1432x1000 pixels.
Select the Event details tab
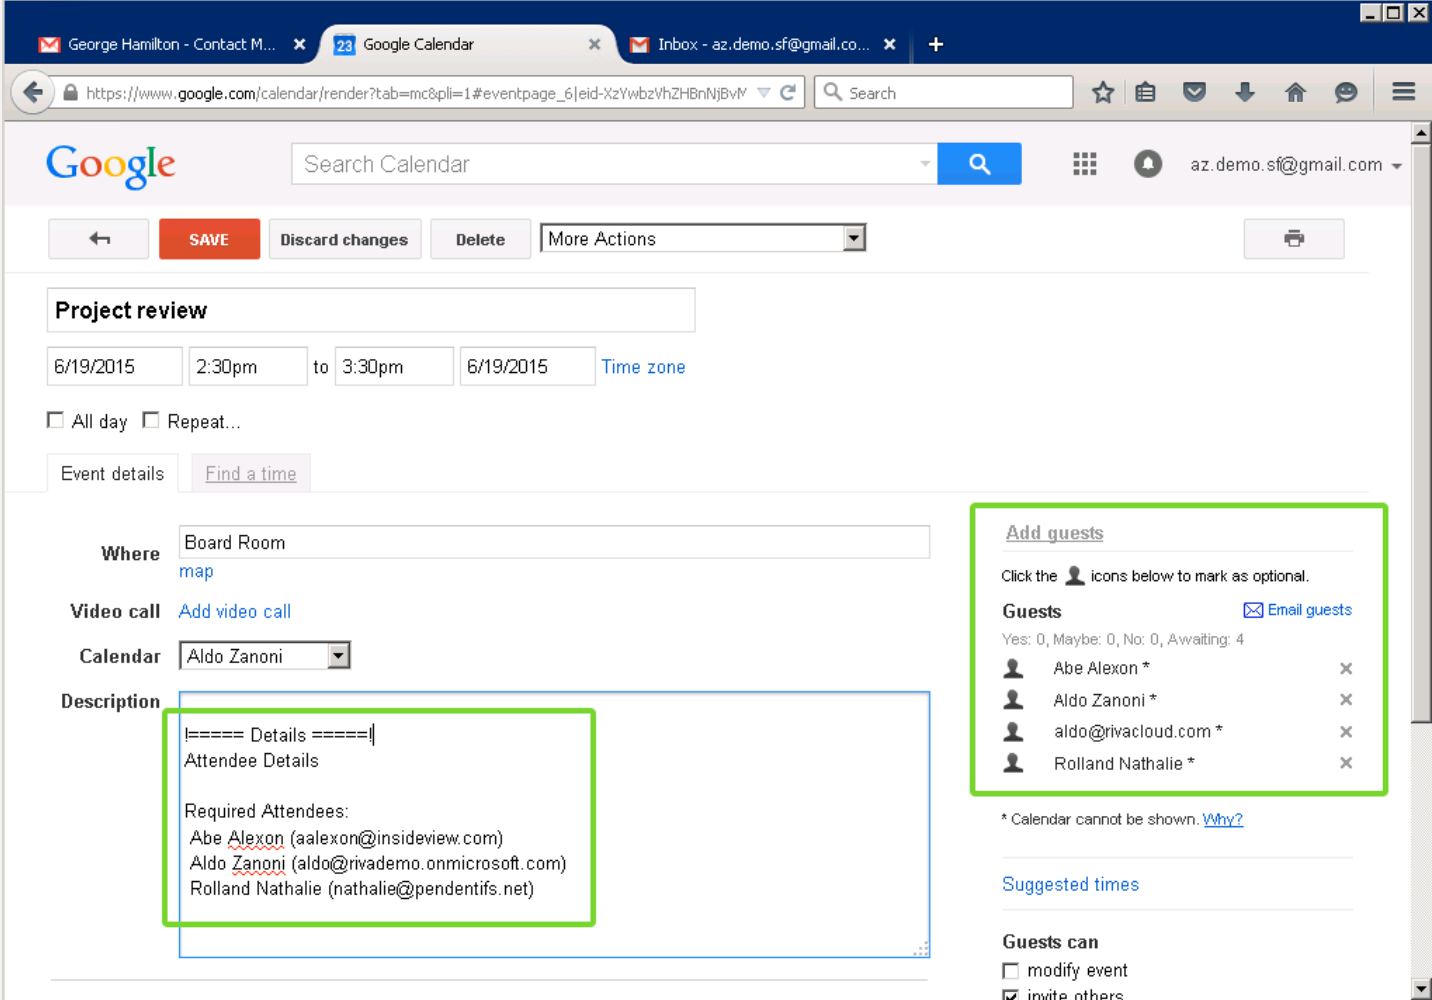[112, 473]
